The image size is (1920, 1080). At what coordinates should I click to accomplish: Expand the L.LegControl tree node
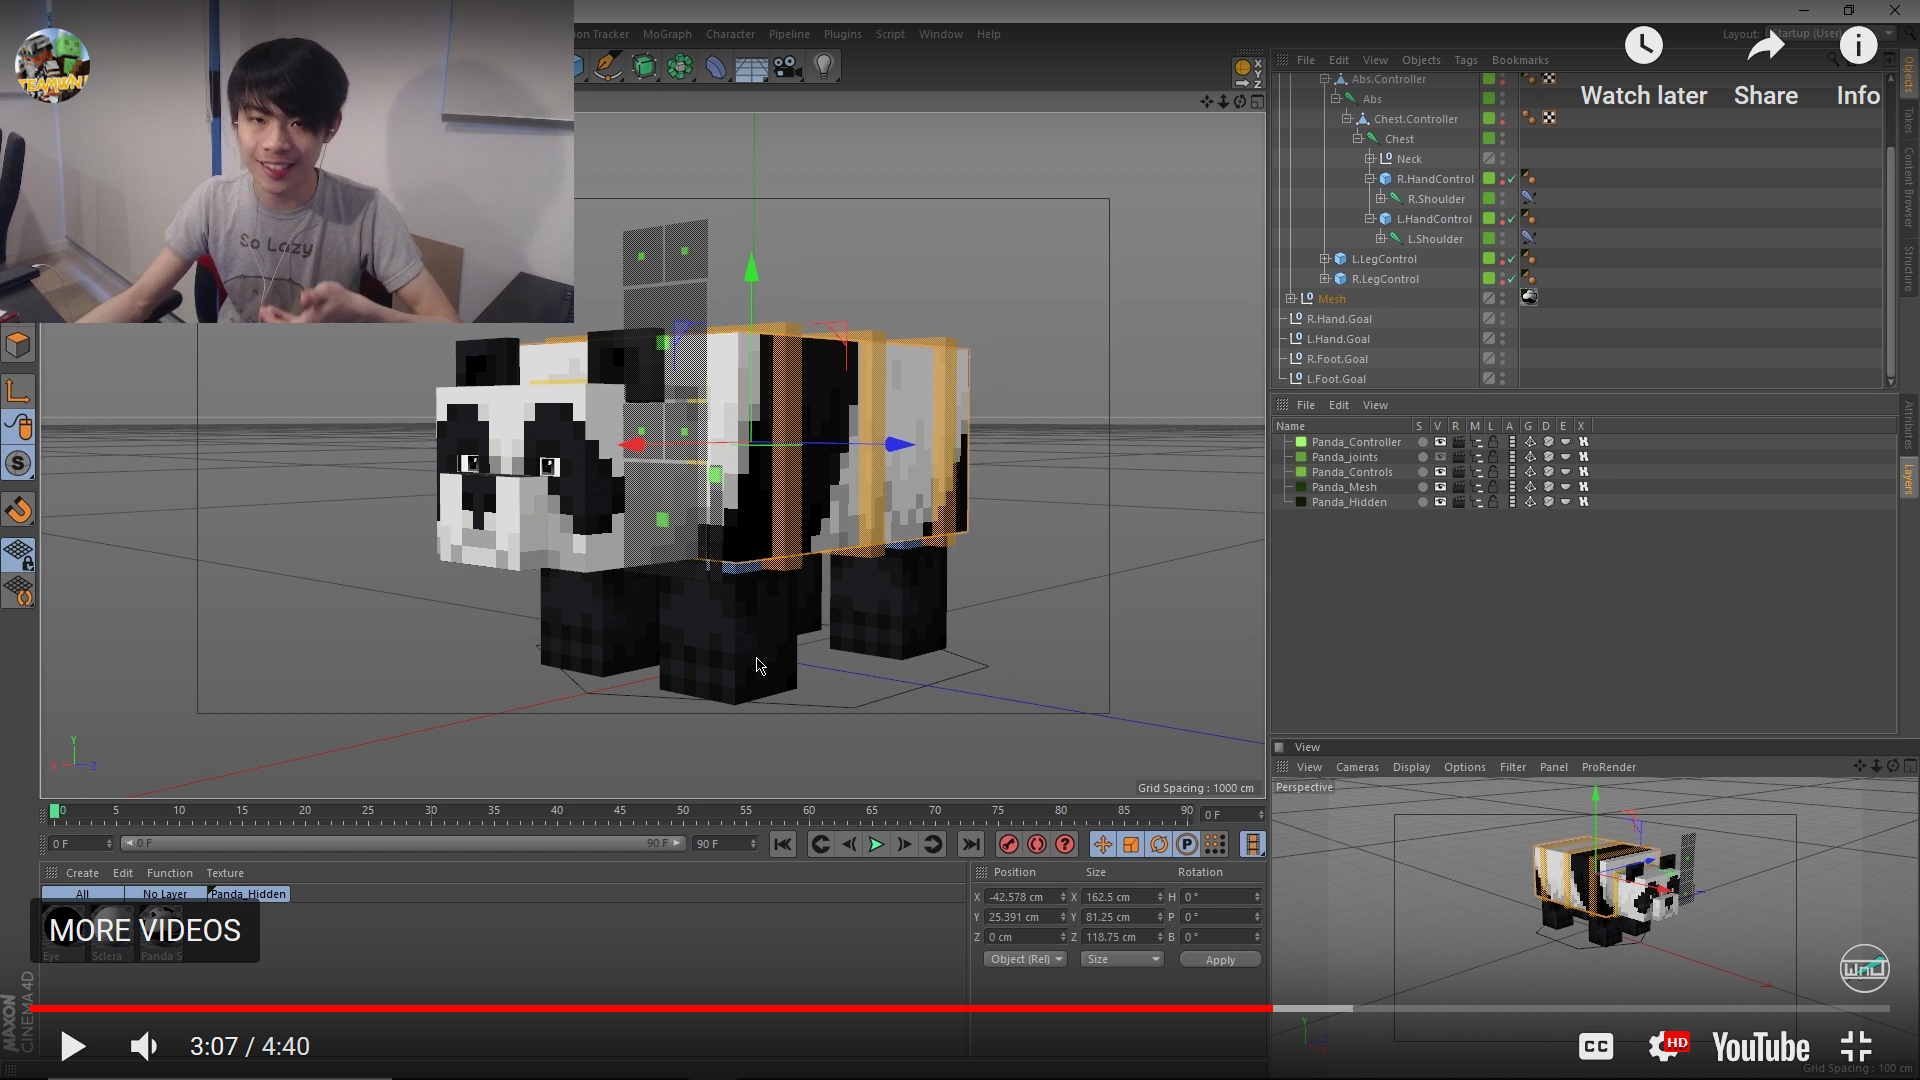(x=1325, y=259)
